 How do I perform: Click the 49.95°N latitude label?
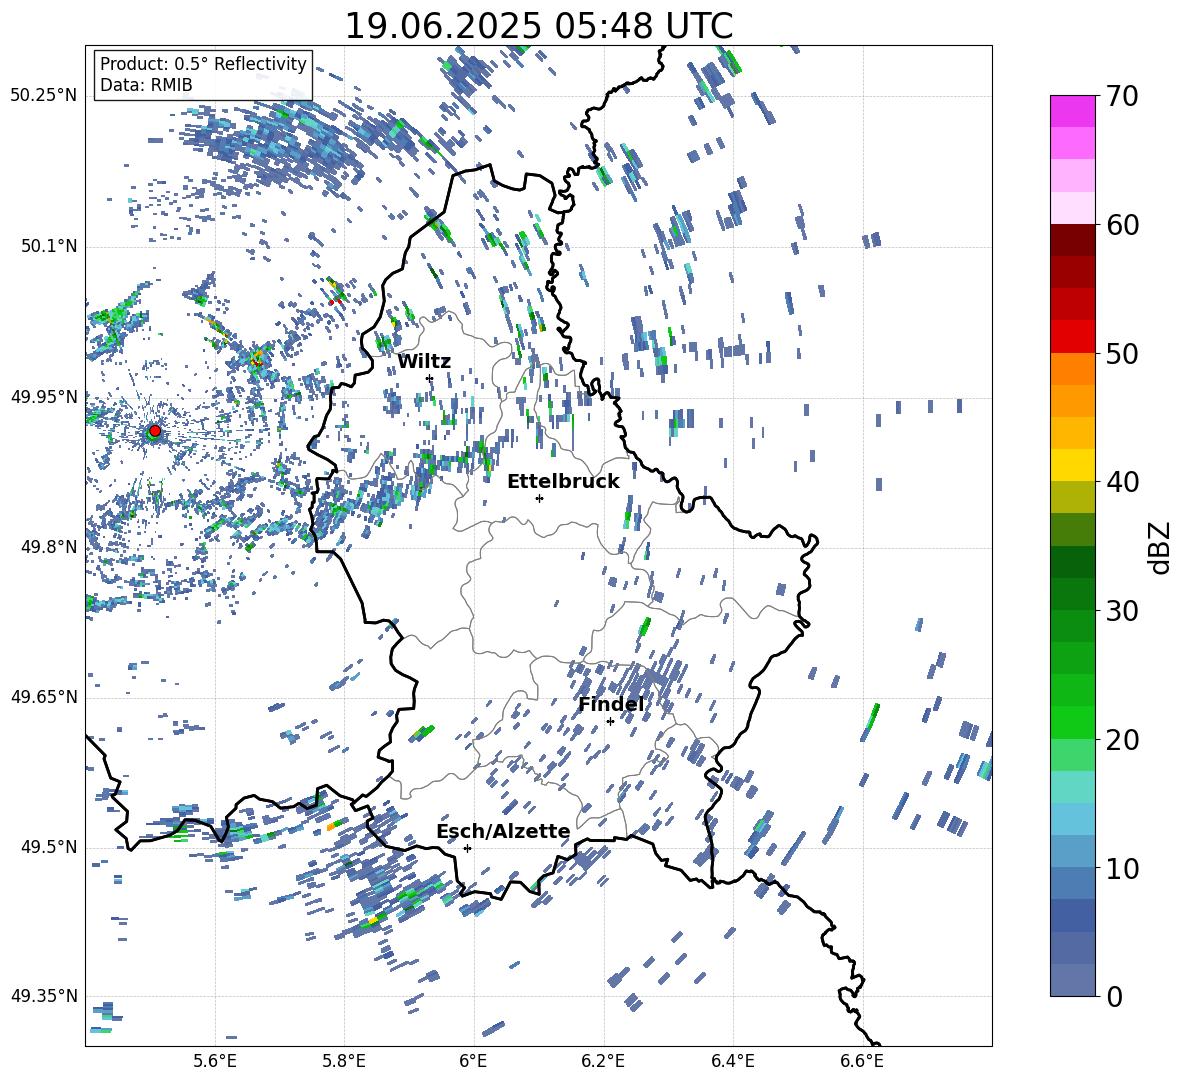coord(43,397)
